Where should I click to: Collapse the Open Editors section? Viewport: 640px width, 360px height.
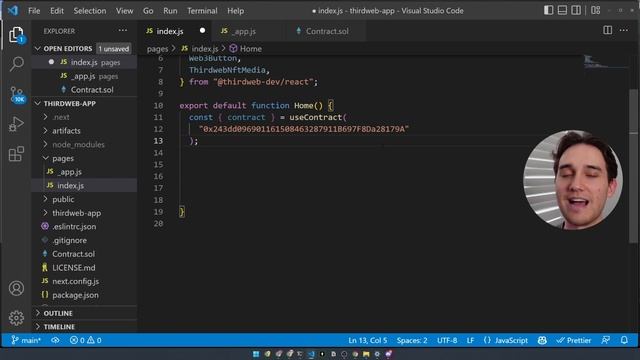point(38,49)
